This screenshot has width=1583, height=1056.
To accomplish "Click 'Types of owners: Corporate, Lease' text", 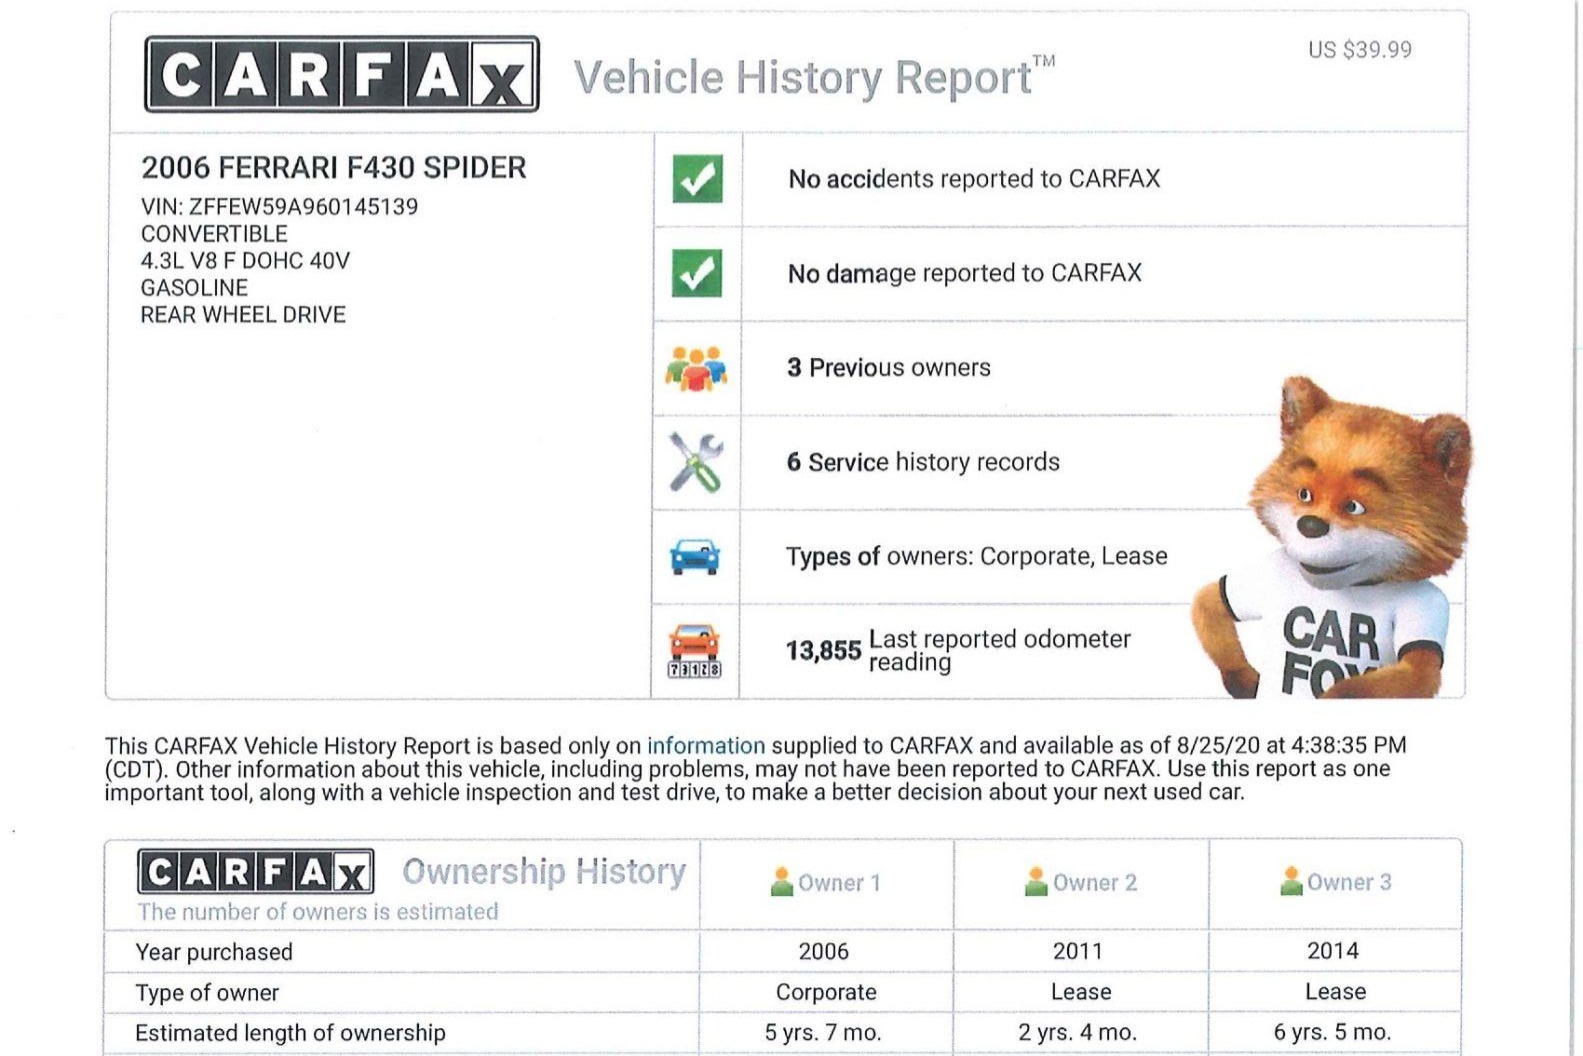I will click(977, 556).
